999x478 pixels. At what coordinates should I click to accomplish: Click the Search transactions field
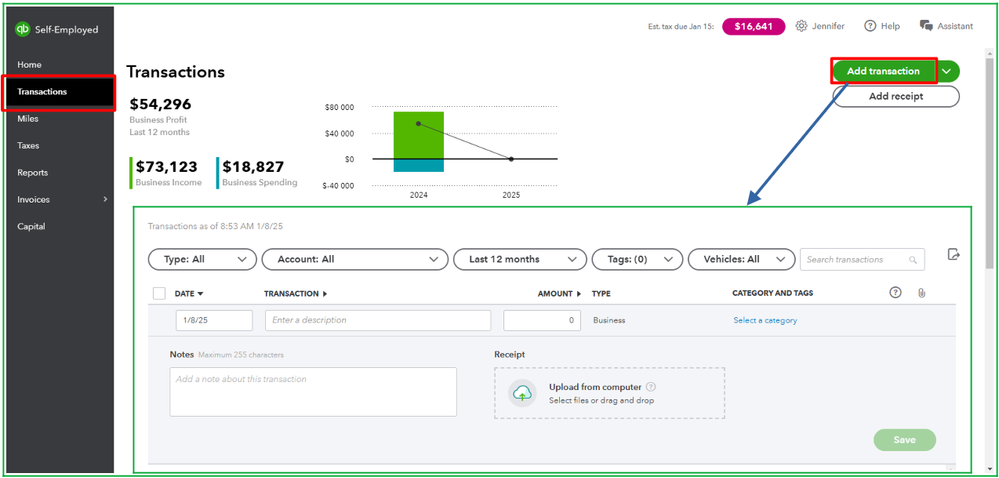point(862,259)
